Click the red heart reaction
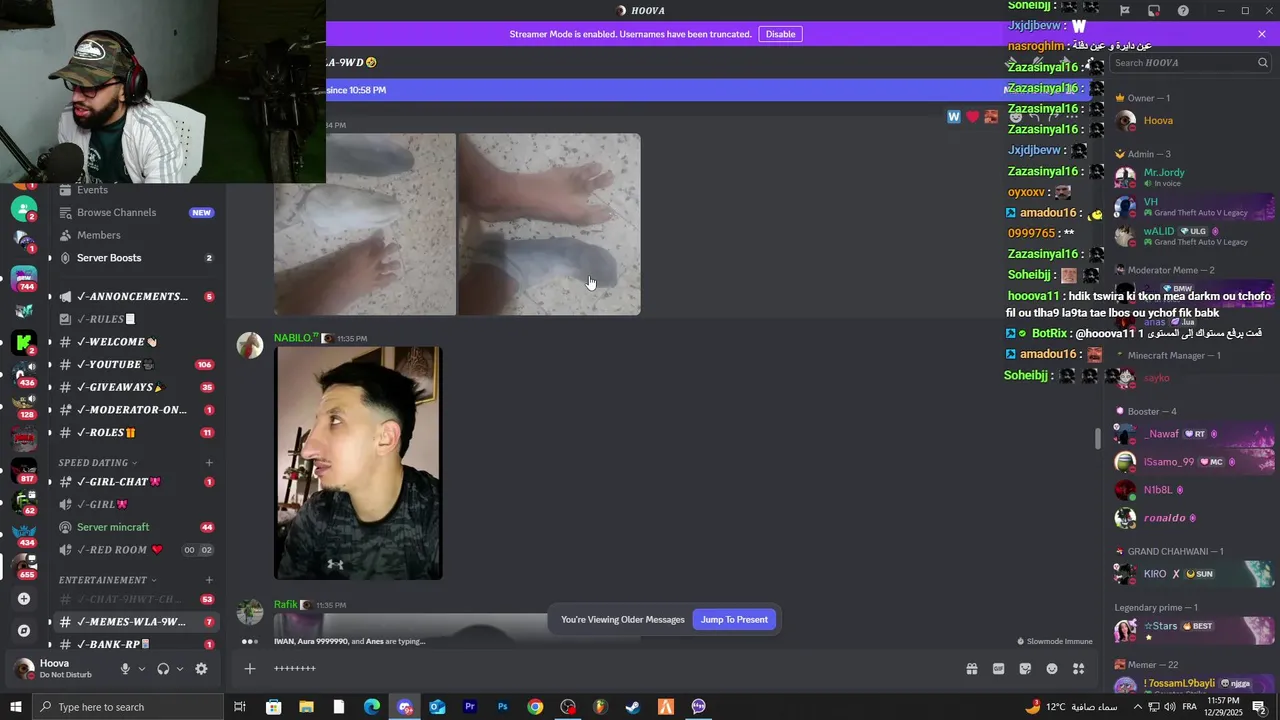 pos(972,117)
